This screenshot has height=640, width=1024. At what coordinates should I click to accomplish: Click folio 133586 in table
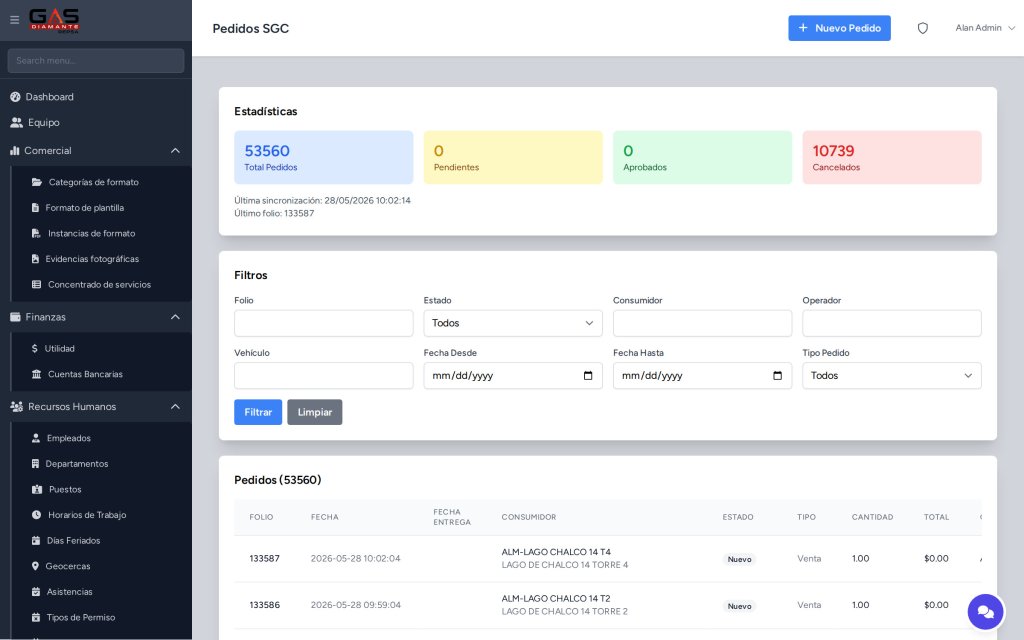click(264, 605)
